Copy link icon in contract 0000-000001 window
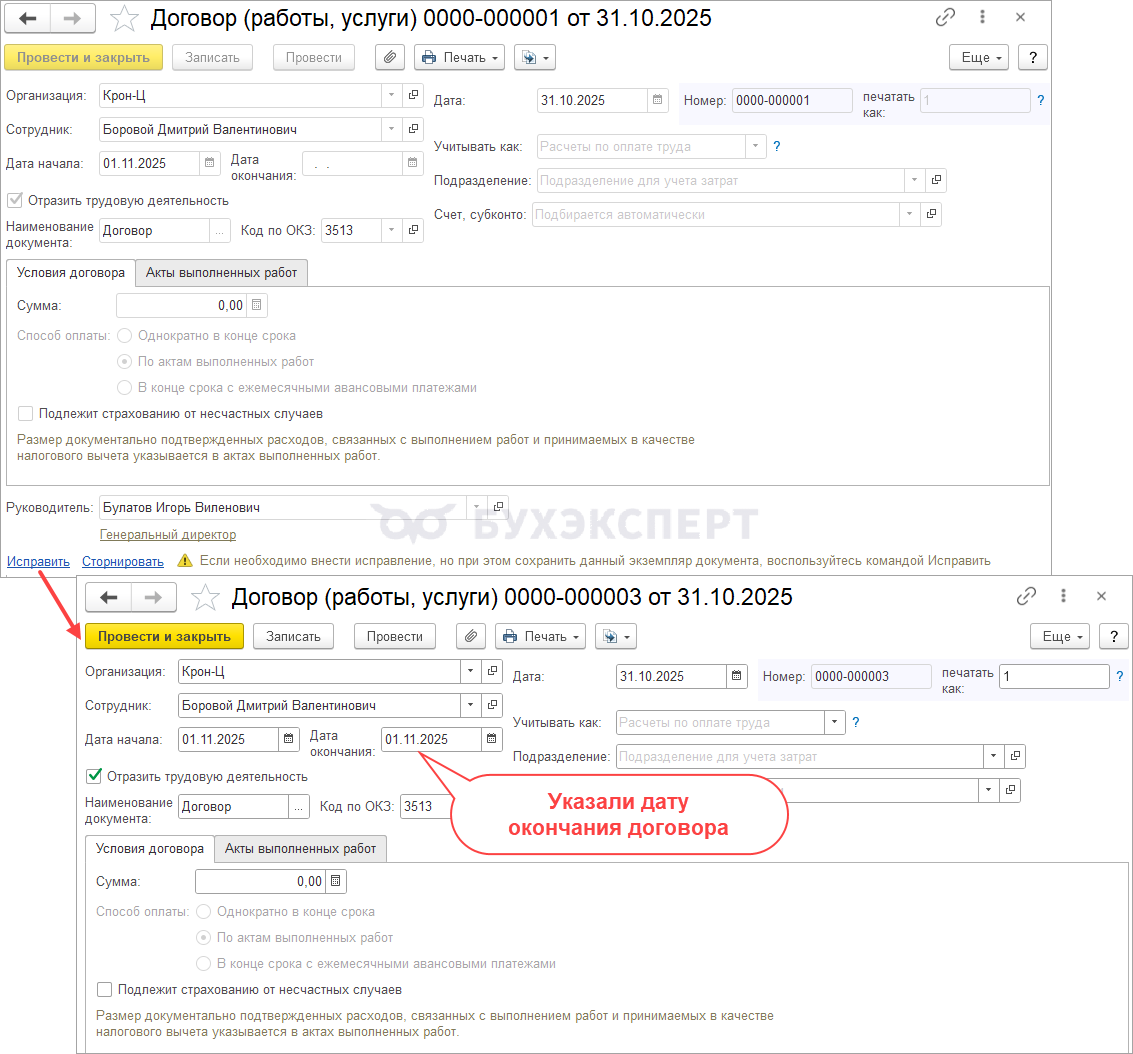The image size is (1133, 1054). [945, 17]
